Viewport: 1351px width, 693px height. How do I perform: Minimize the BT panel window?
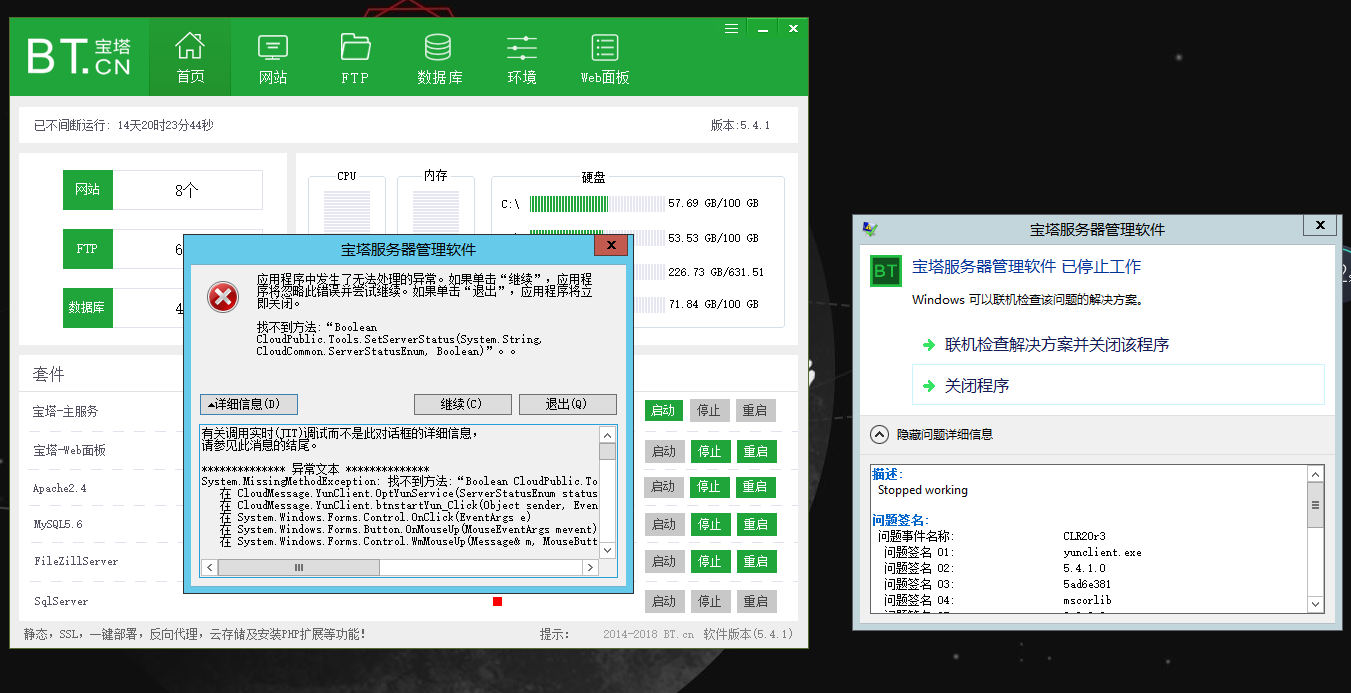click(x=762, y=29)
